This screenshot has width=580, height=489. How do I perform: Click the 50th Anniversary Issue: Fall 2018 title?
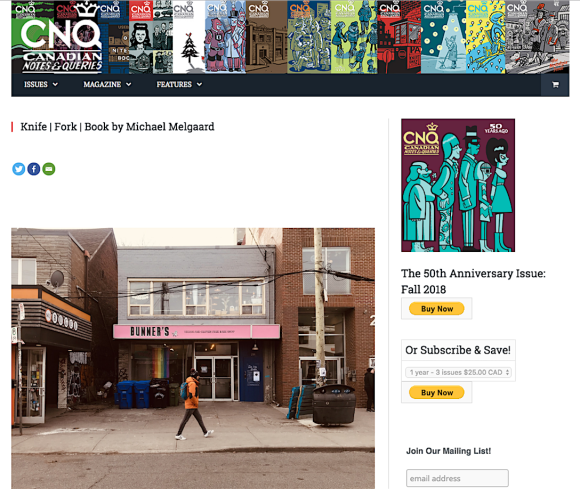click(x=473, y=281)
